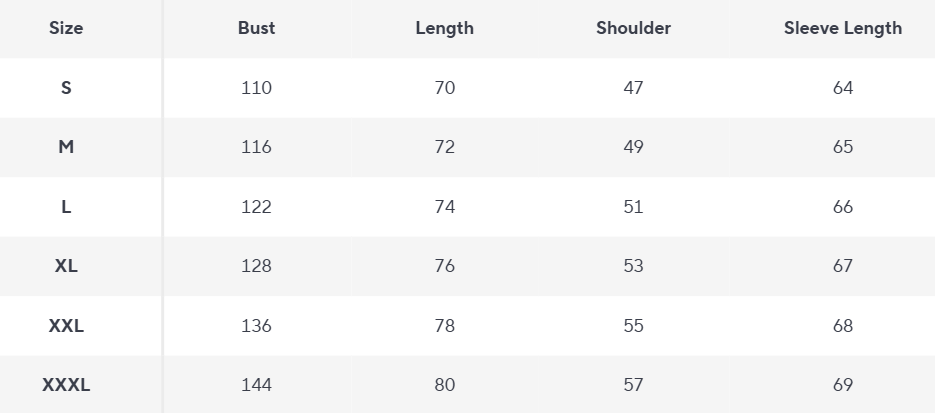Viewport: 935px width, 413px height.
Task: Click the Sleeve Length column header
Action: click(x=842, y=28)
